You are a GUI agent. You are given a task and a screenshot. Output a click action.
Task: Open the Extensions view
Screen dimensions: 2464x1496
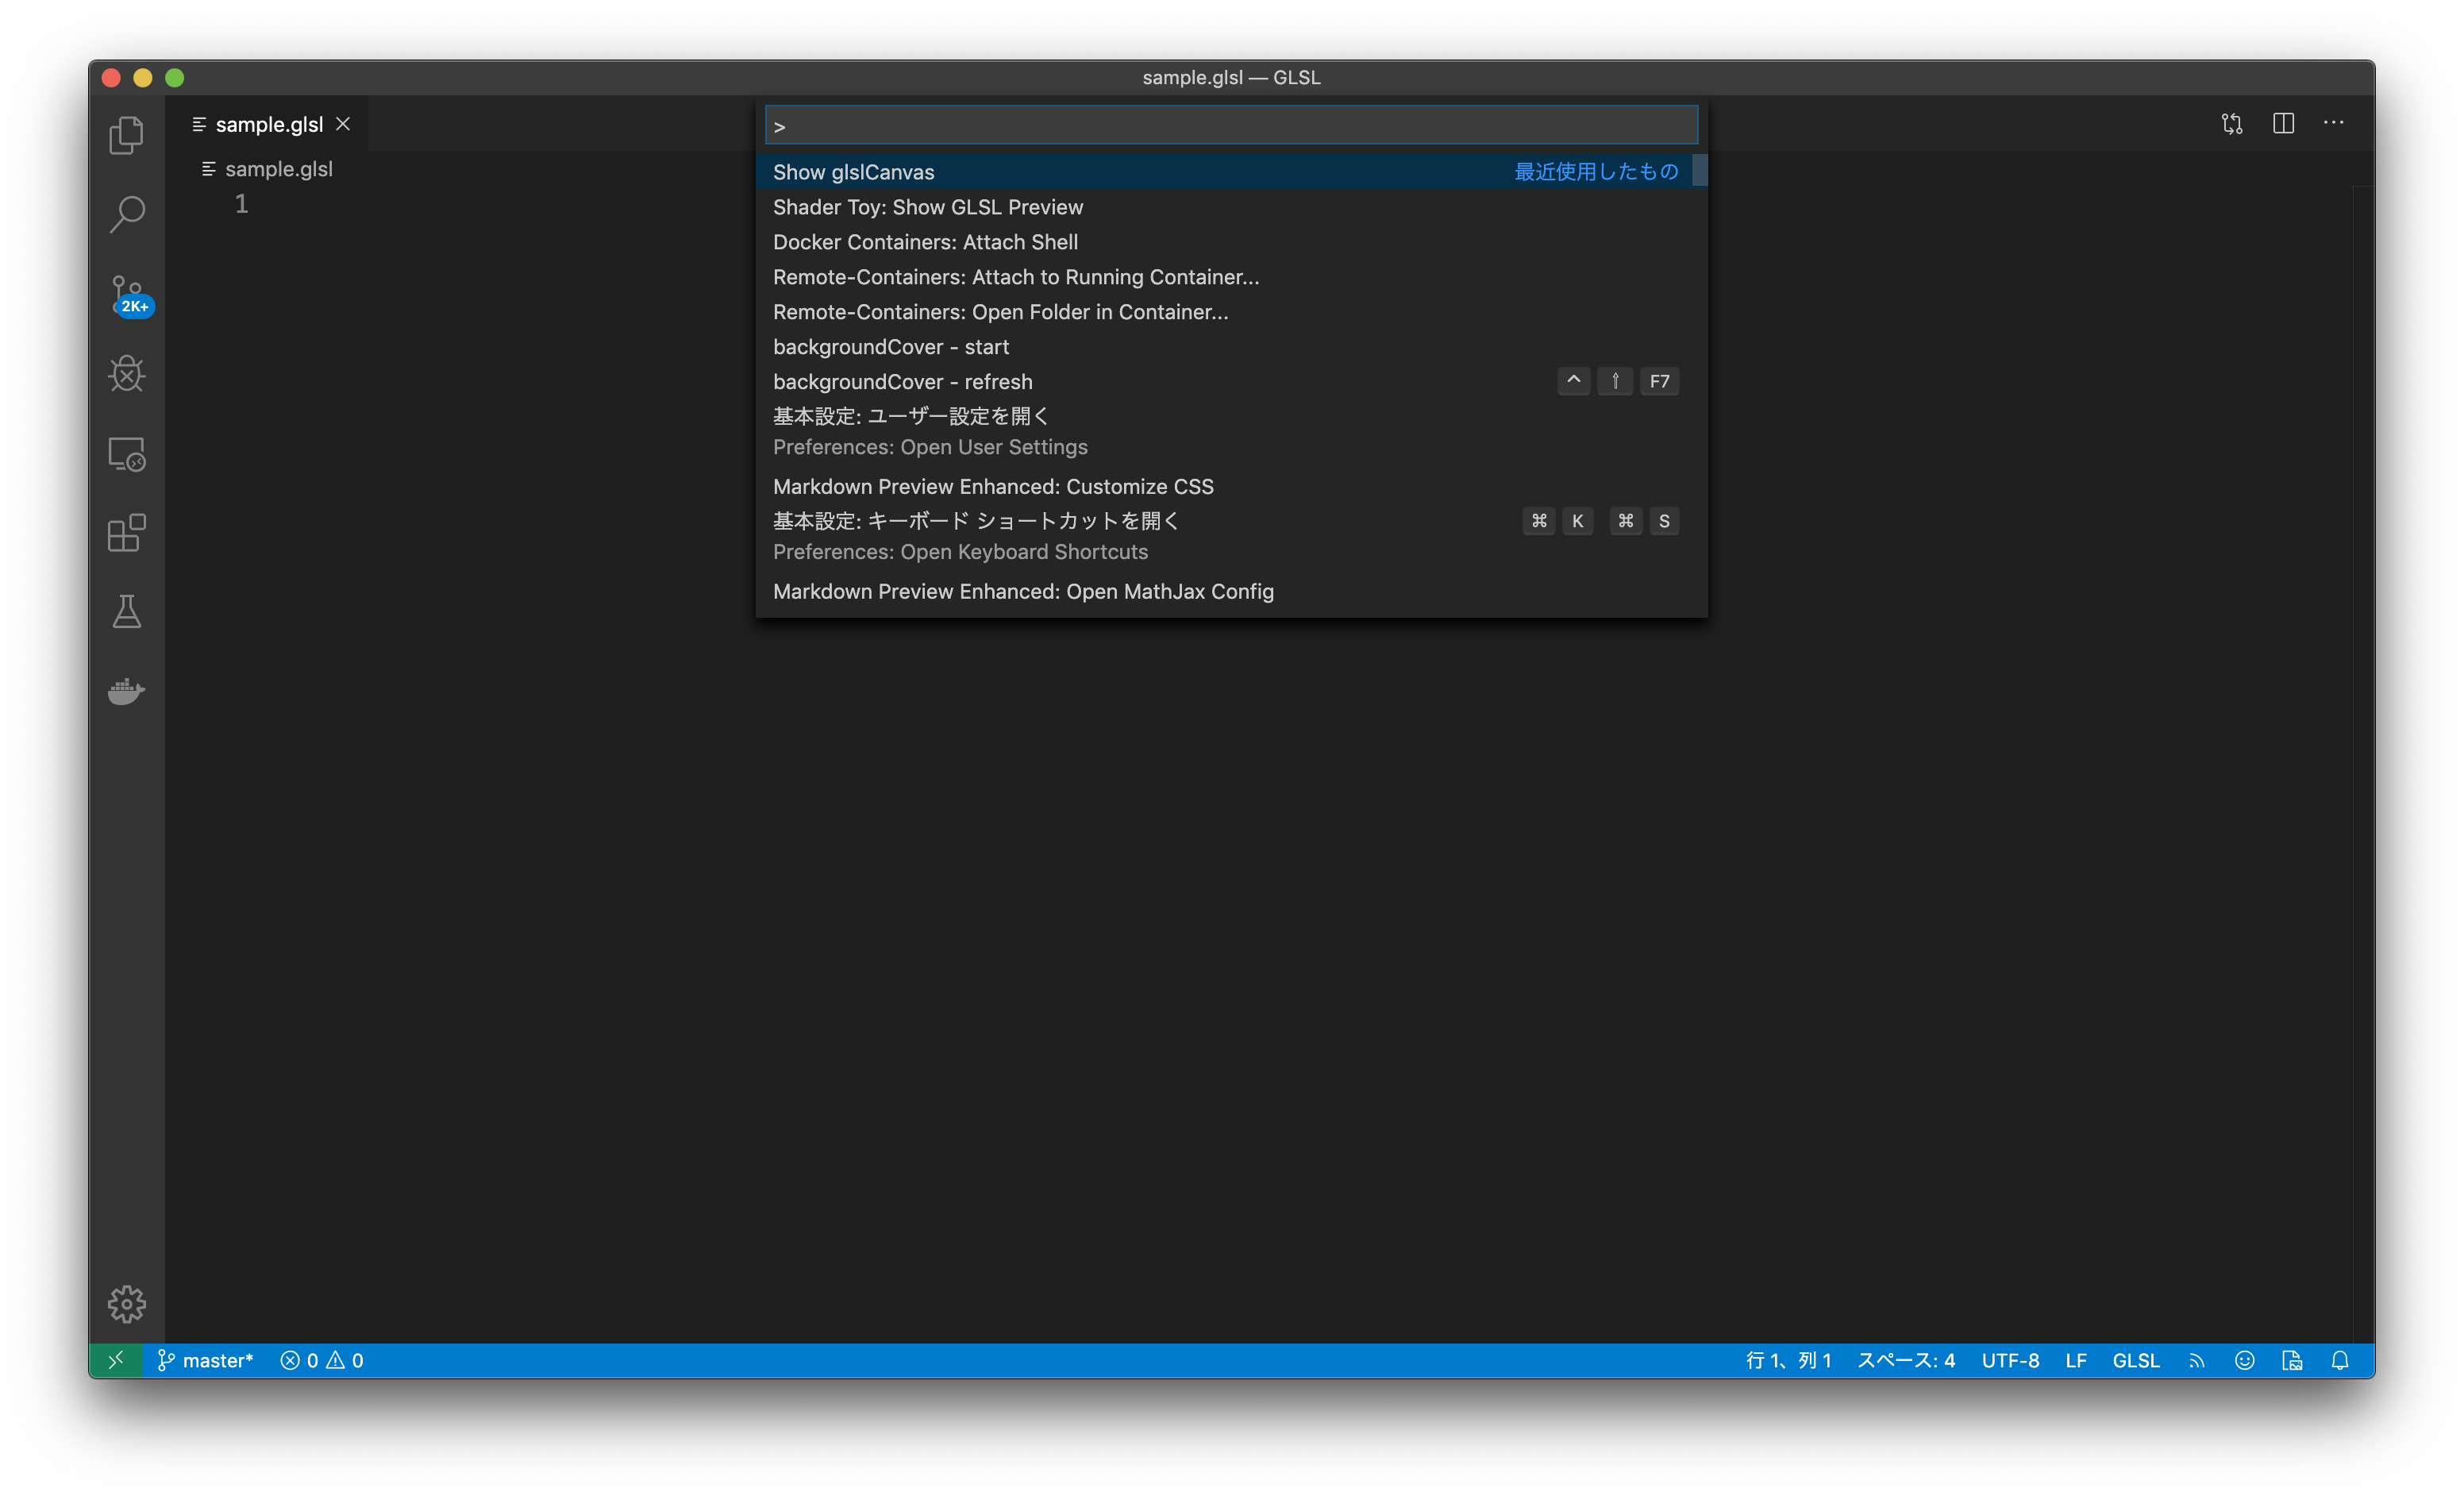[127, 533]
